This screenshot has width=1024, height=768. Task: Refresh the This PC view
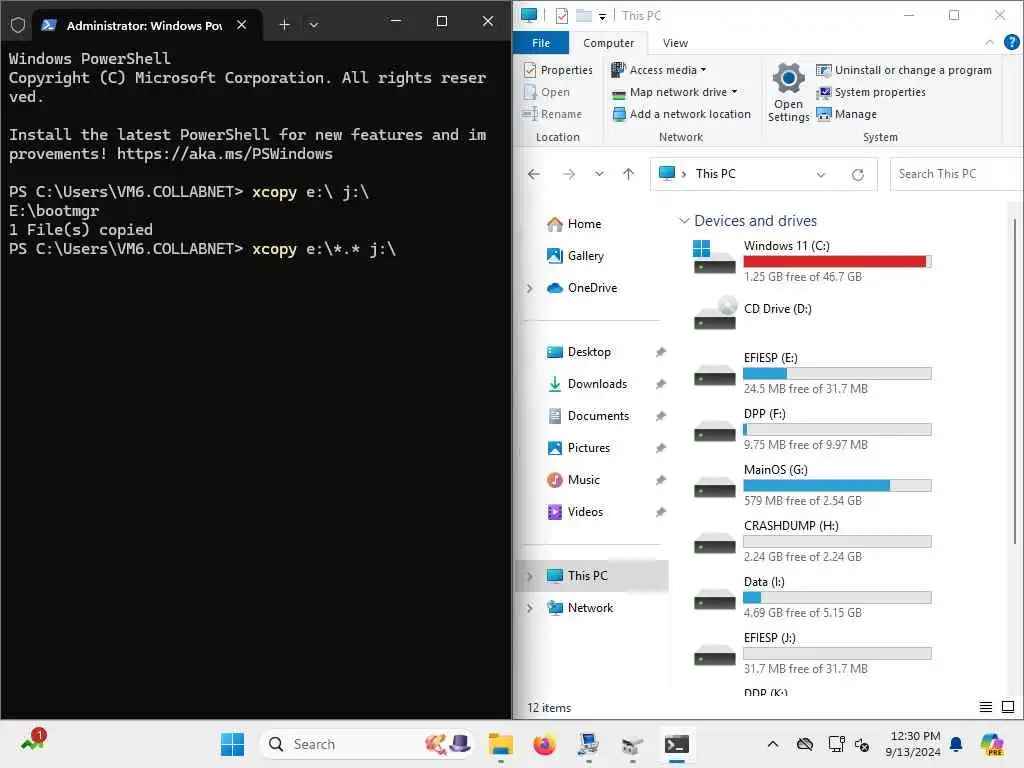[x=857, y=174]
